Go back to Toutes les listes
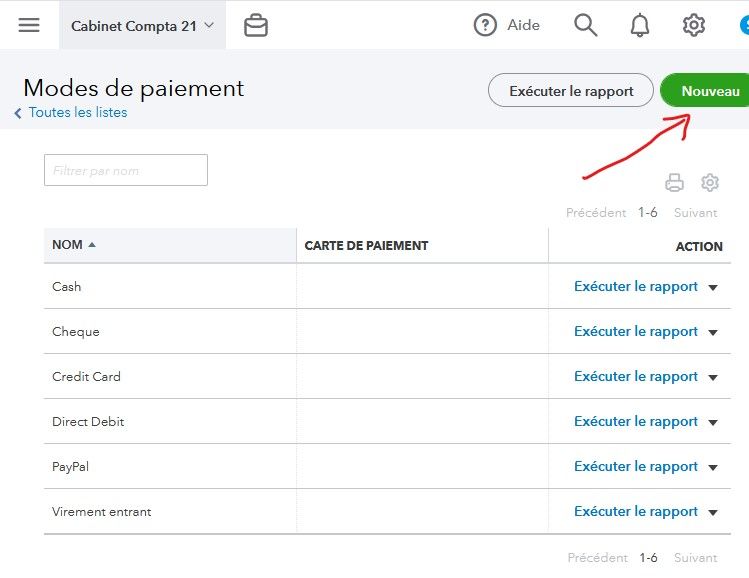The image size is (749, 578). coord(77,113)
